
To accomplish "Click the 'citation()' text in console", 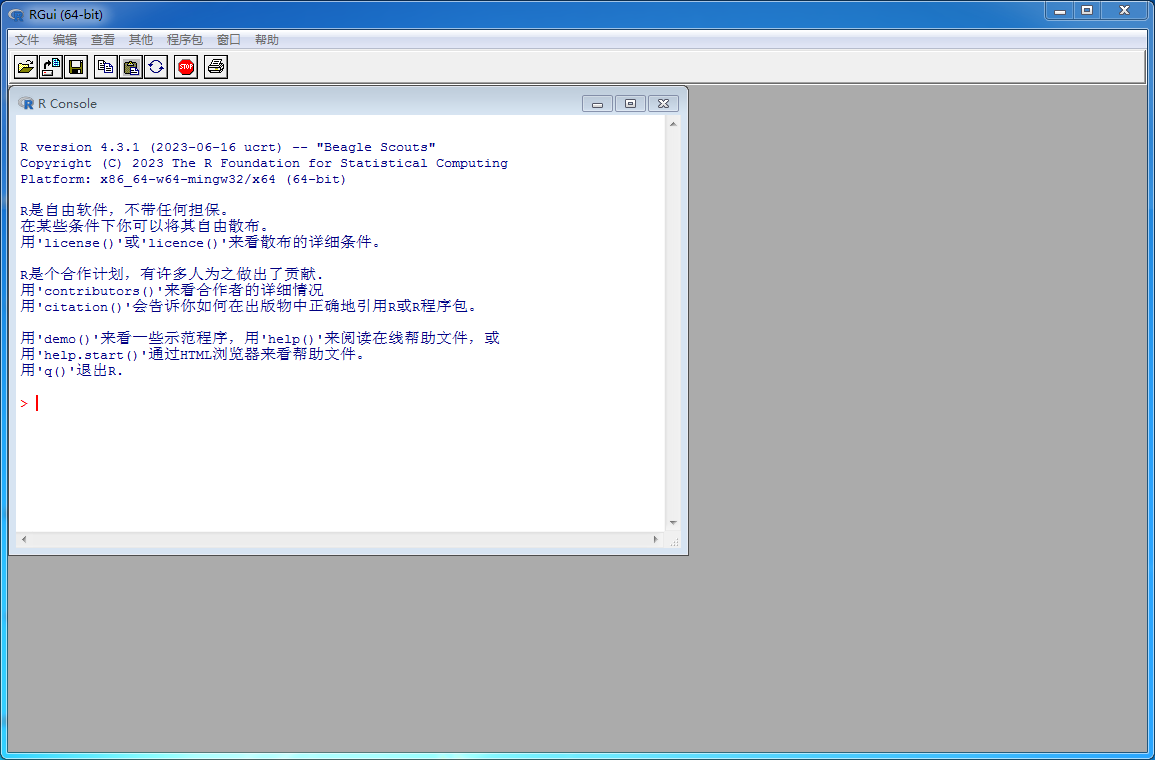I will tap(83, 307).
